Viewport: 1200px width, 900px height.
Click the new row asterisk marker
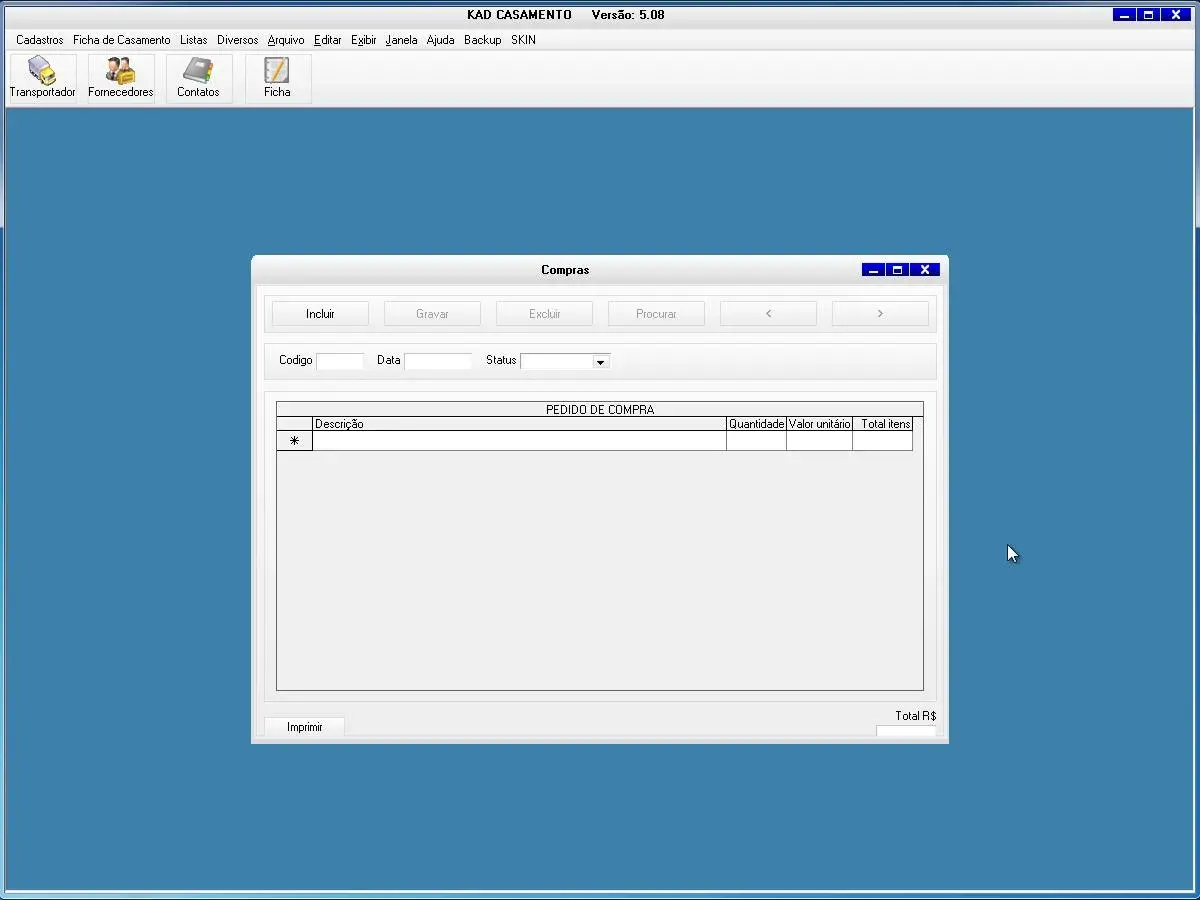294,441
